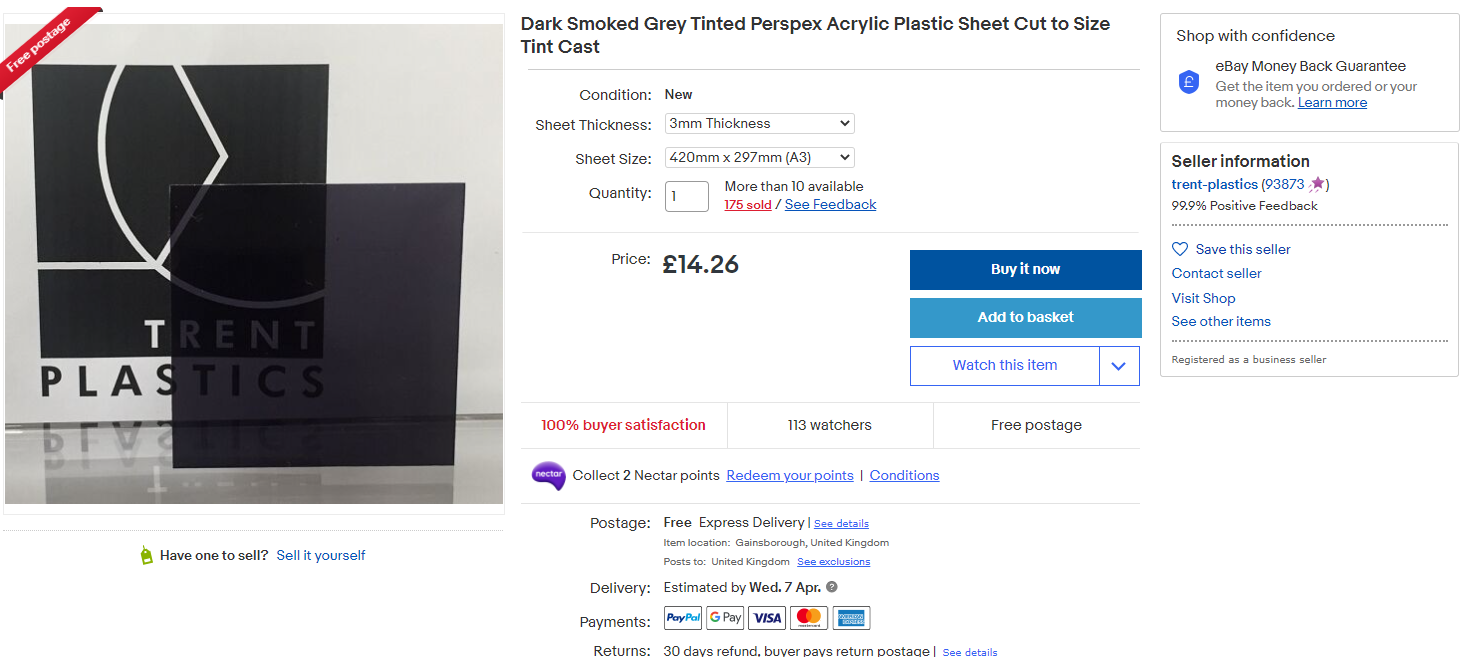Click the Mastercard payment icon
1483x657 pixels.
tap(809, 617)
